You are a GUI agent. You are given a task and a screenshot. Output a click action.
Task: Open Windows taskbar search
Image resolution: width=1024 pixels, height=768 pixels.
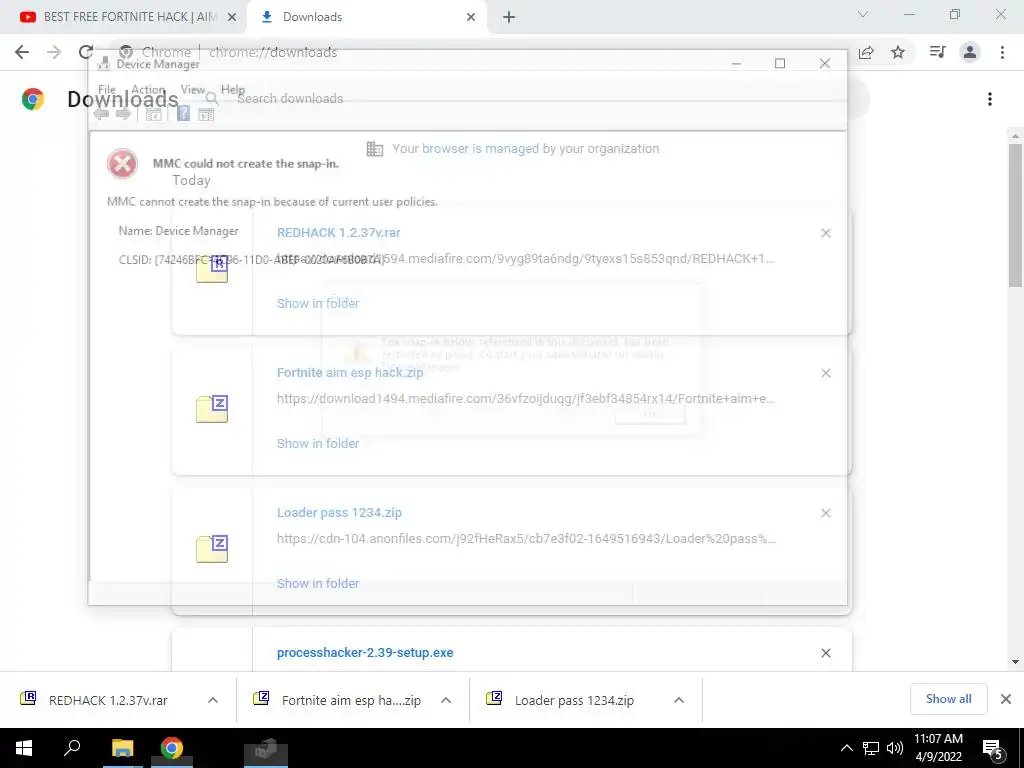(x=72, y=748)
